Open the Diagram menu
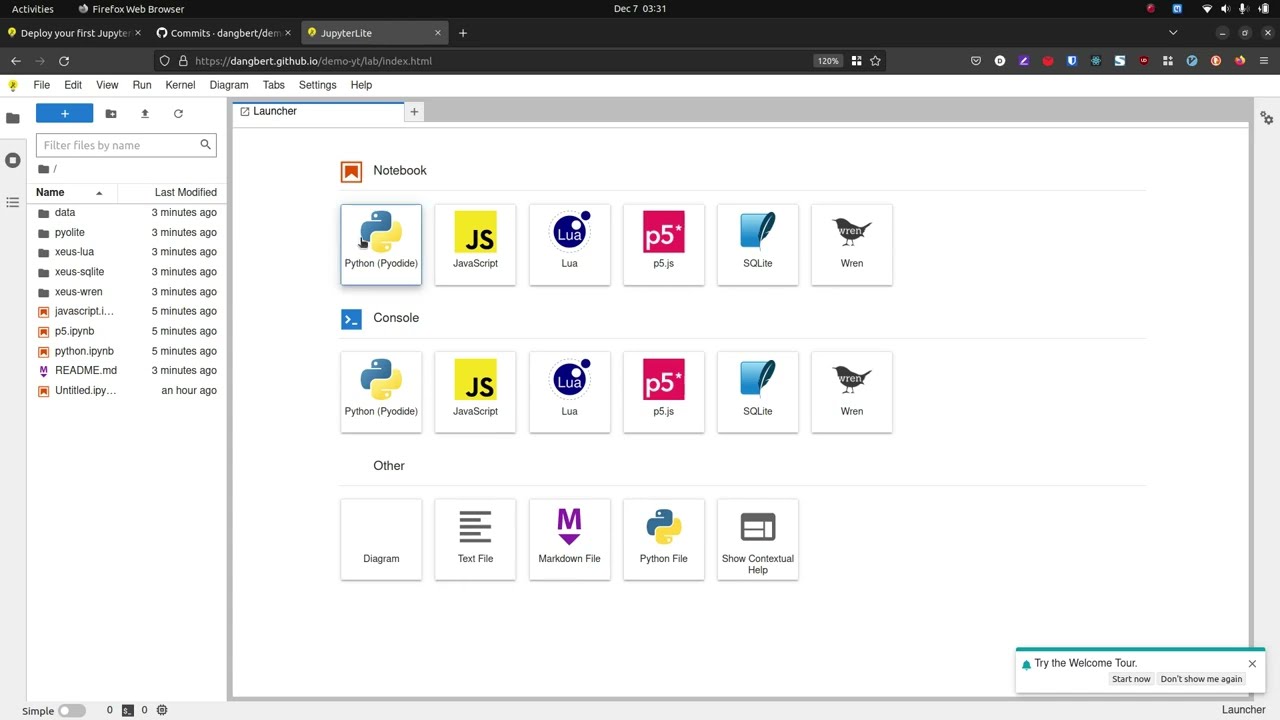 tap(229, 85)
